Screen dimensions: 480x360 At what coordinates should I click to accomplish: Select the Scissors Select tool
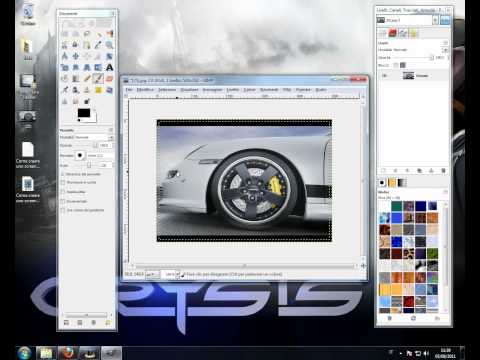64,45
